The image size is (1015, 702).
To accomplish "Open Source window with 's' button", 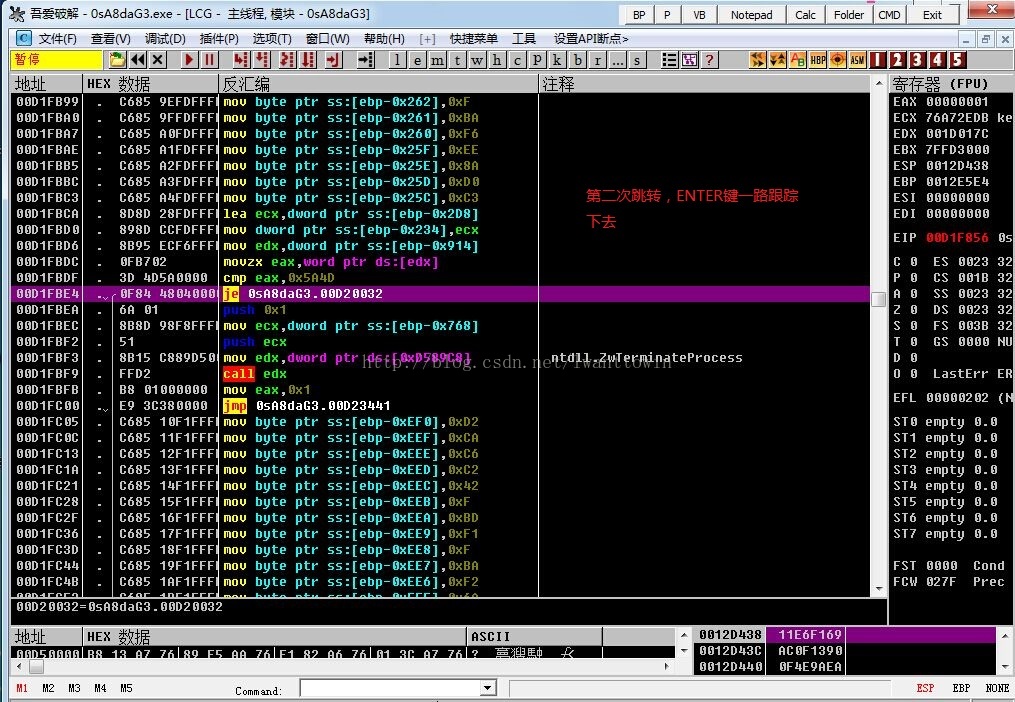I will click(x=638, y=60).
